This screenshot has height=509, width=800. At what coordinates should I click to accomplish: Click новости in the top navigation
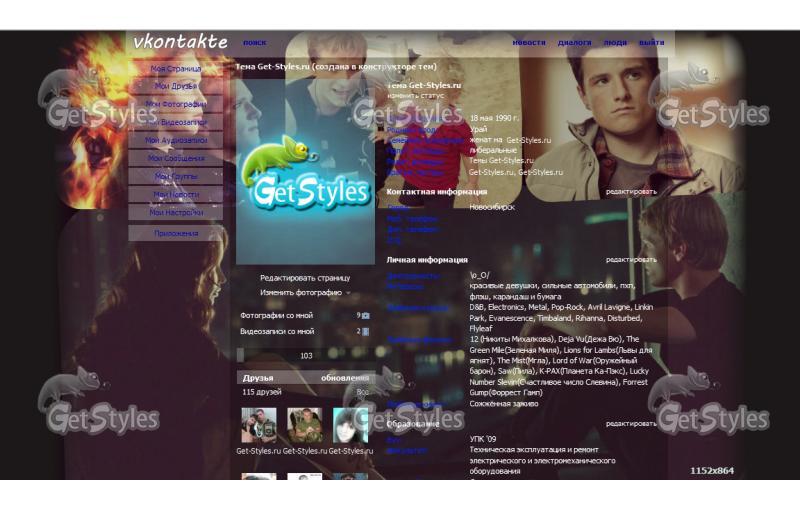tap(529, 43)
